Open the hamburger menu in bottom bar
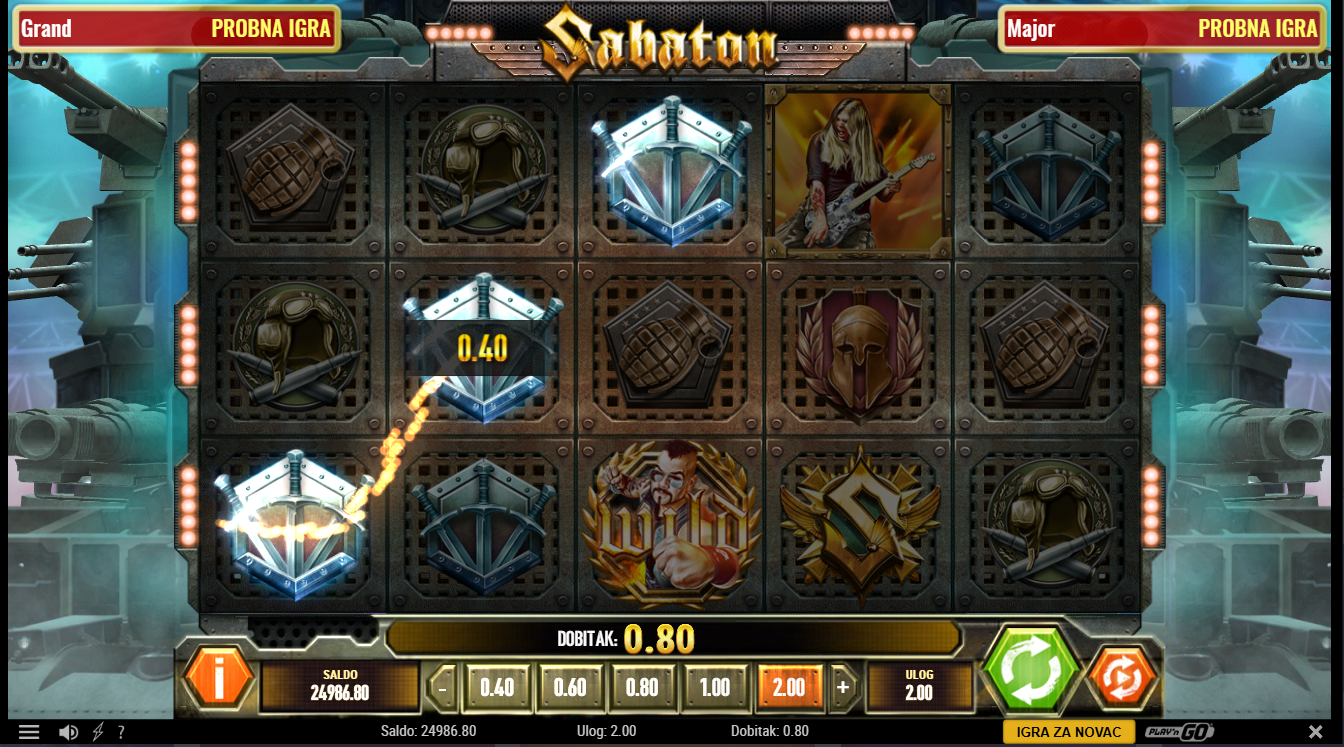The image size is (1344, 747). click(29, 732)
